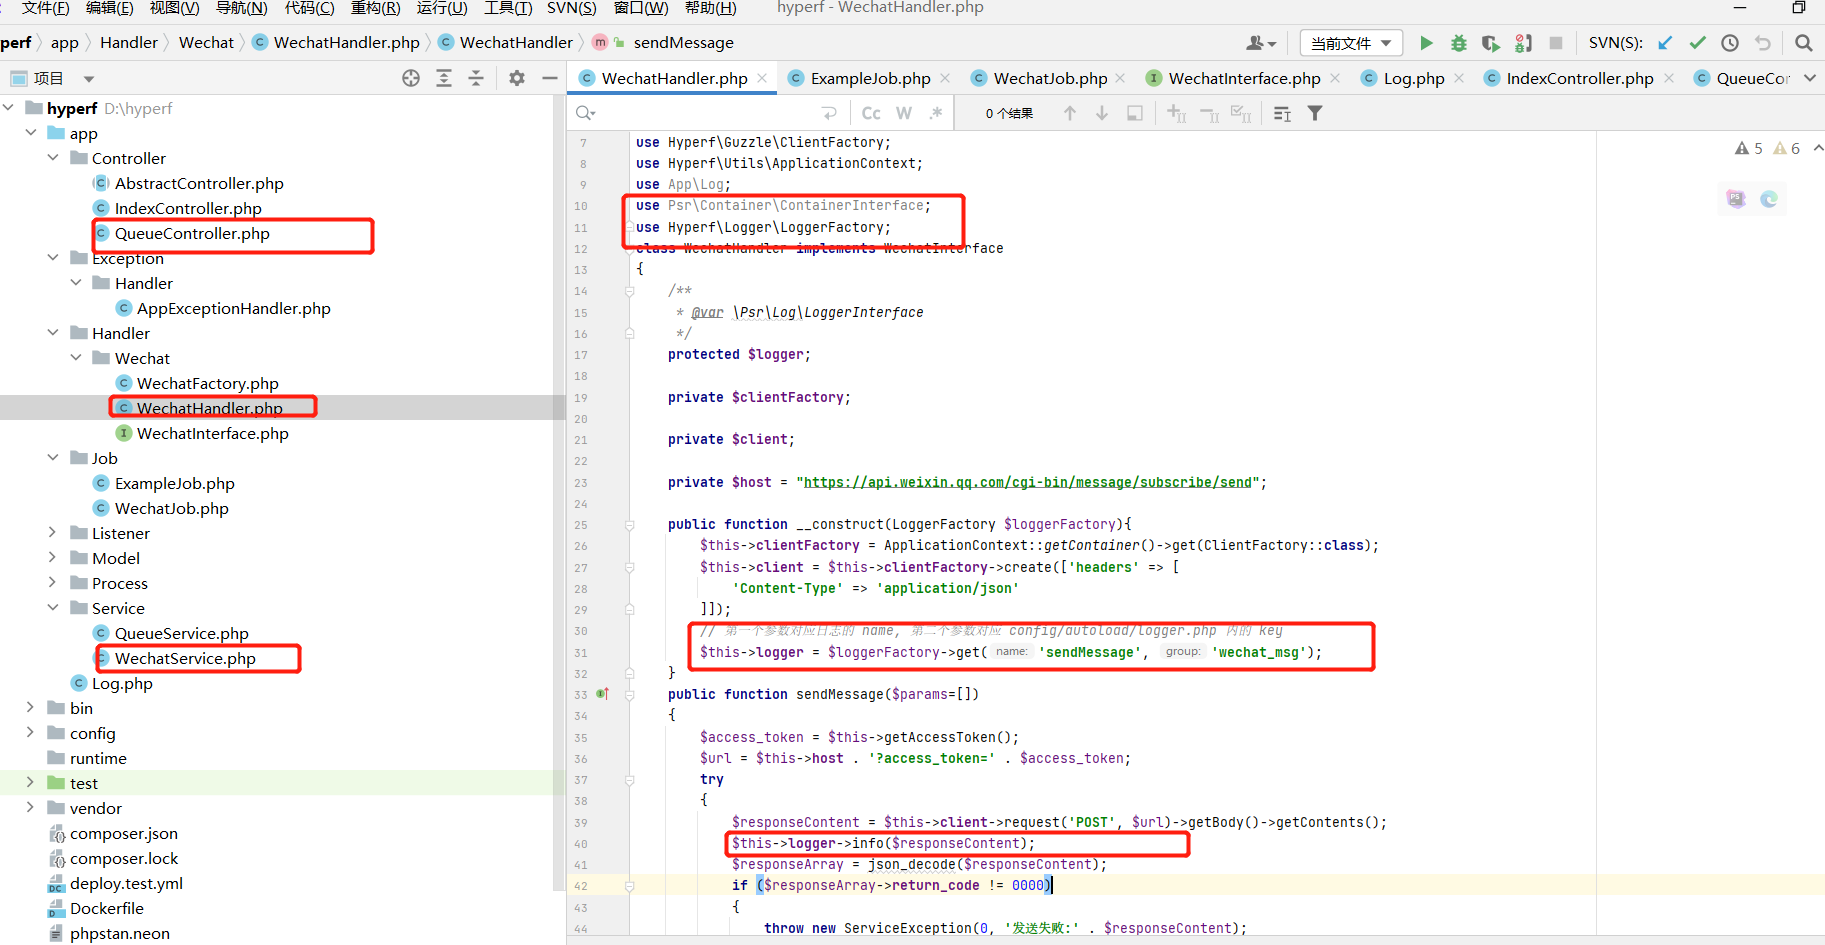Close the Log.php editor tab
Image resolution: width=1825 pixels, height=945 pixels.
(1459, 77)
